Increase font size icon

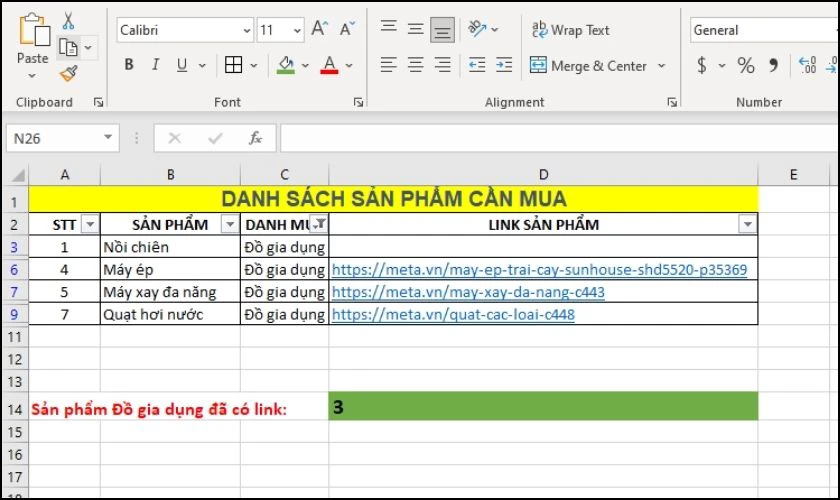coord(320,29)
